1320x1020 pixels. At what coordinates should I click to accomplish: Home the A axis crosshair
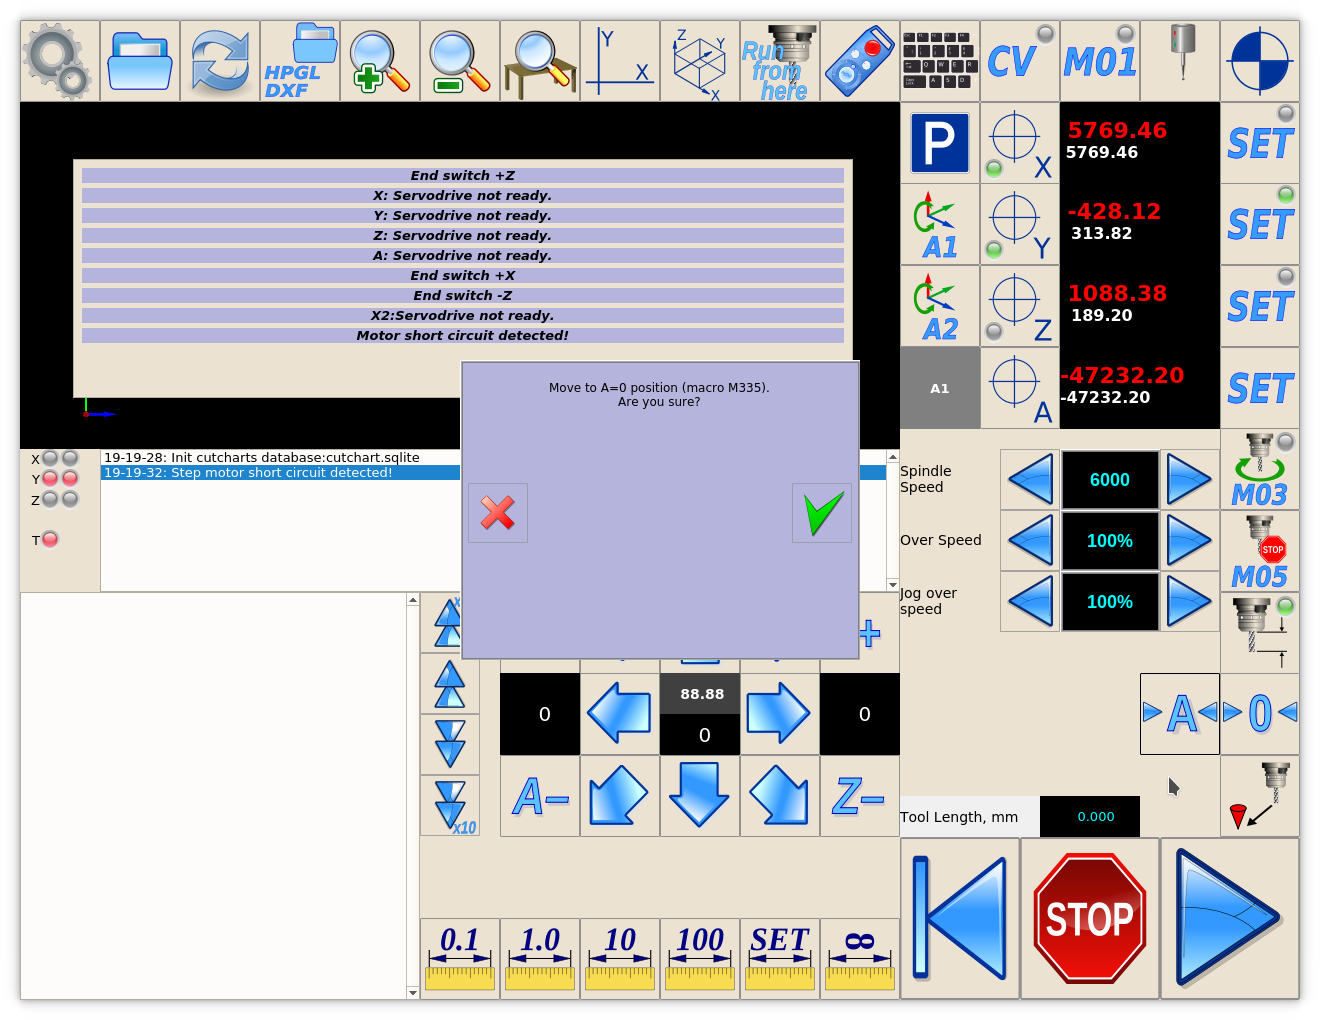click(x=1020, y=389)
